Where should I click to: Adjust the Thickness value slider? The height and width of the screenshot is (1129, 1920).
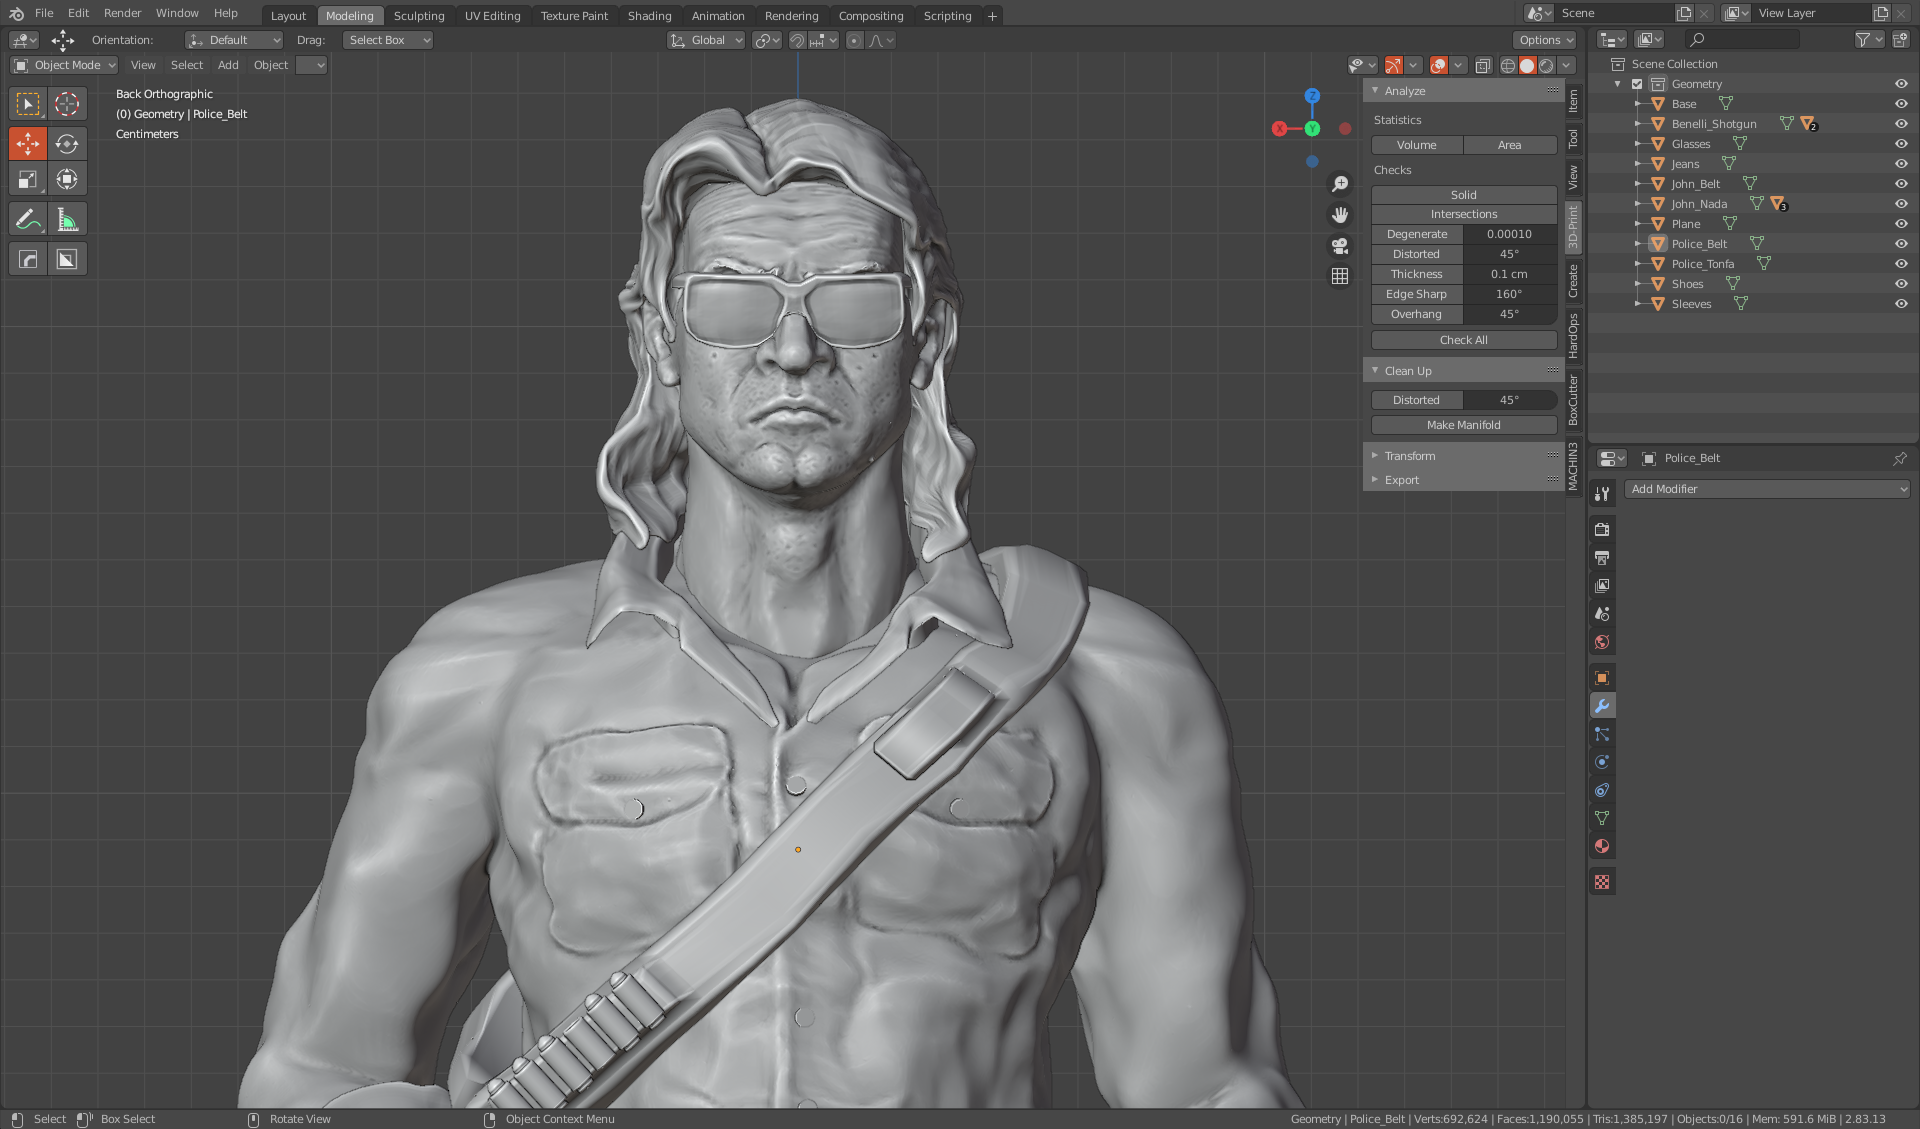pos(1509,273)
